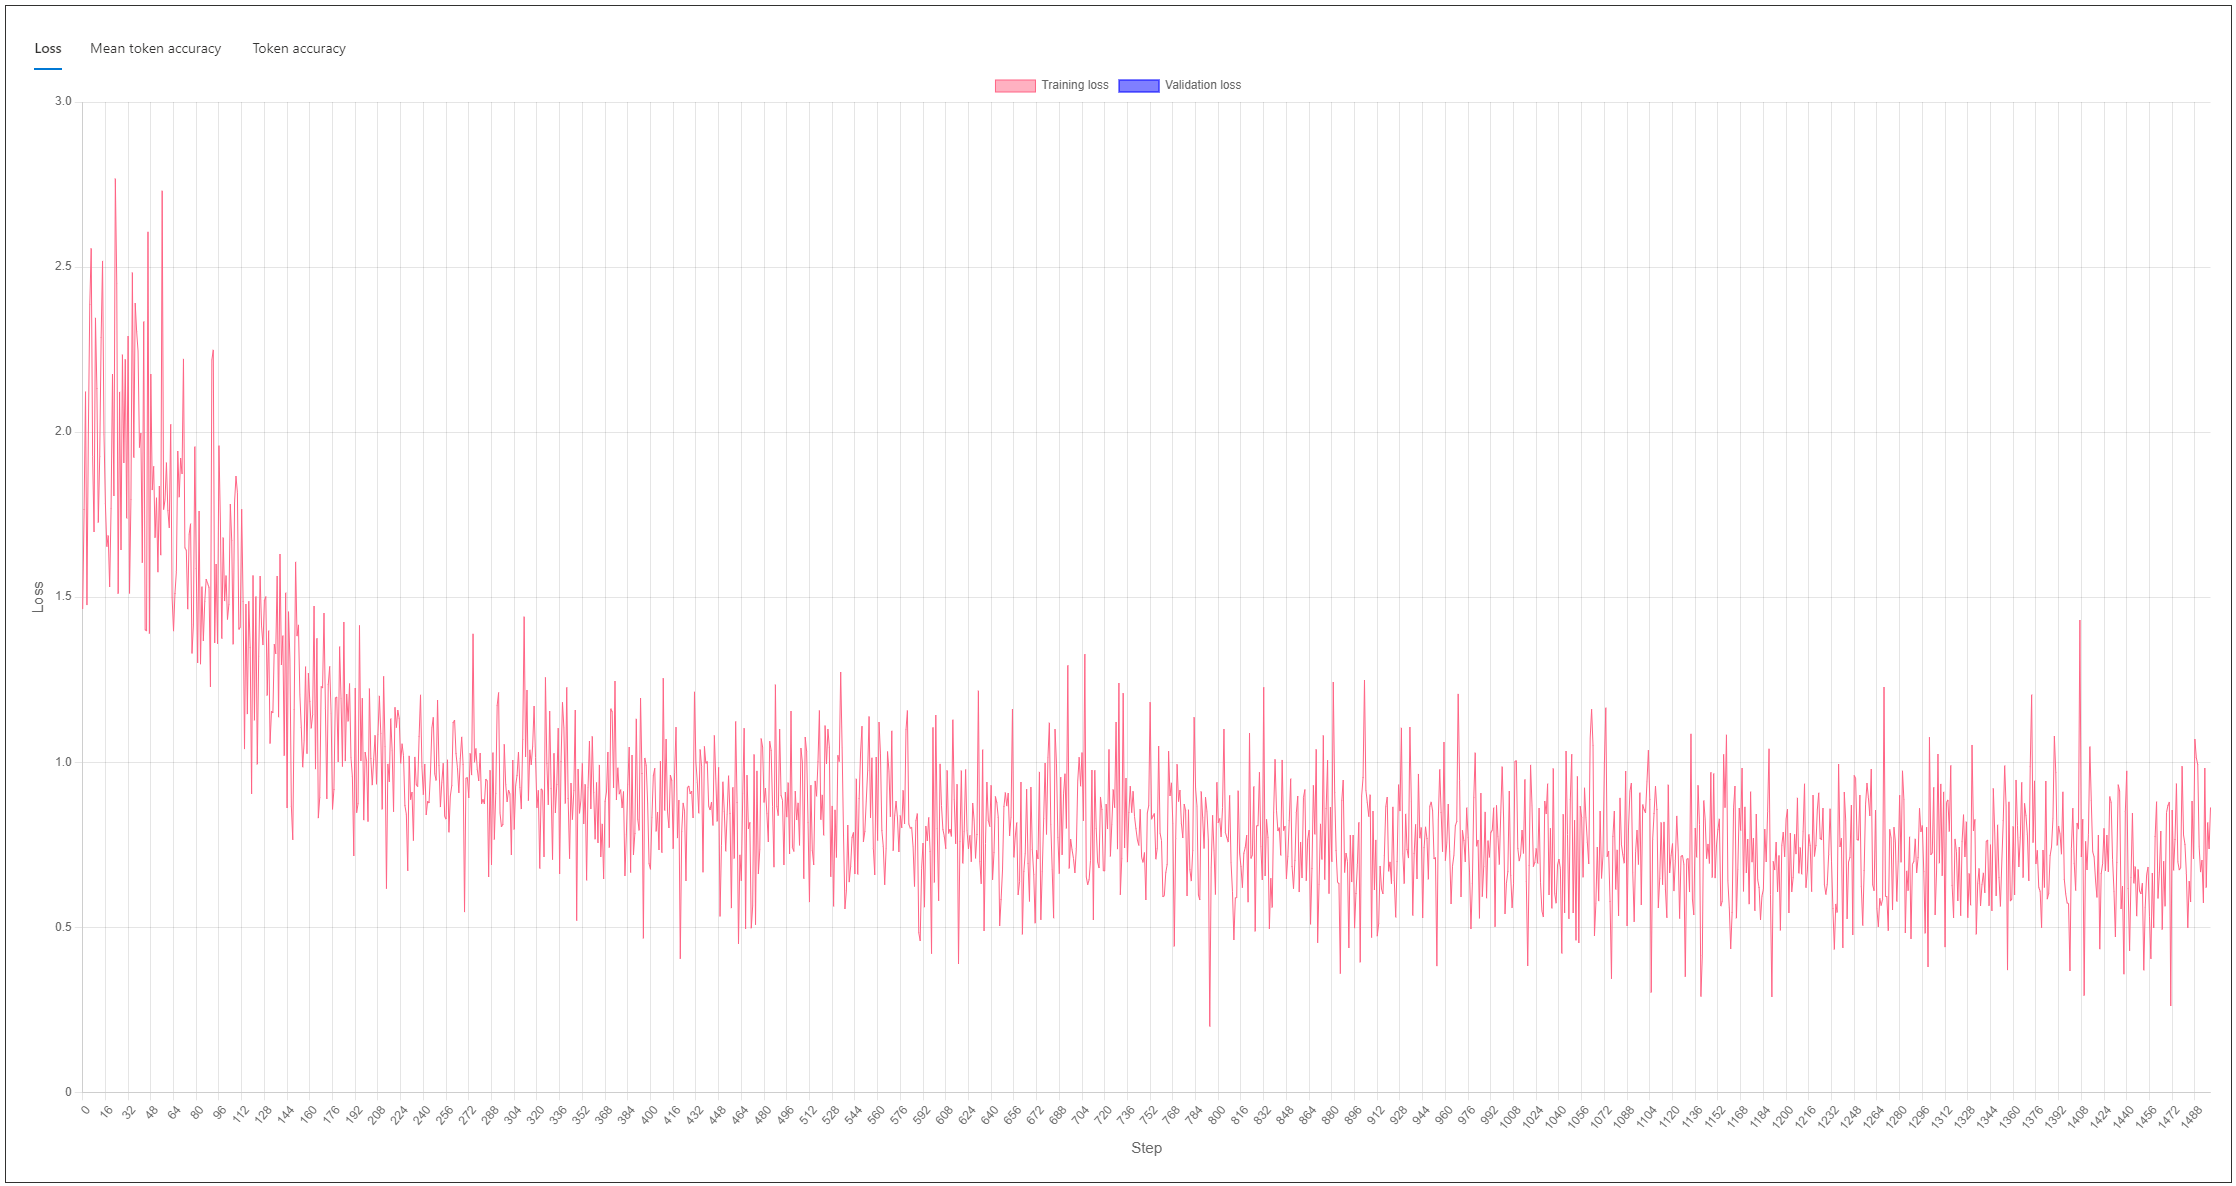Toggle the Training loss series via its label
This screenshot has width=2236, height=1186.
tap(1074, 85)
